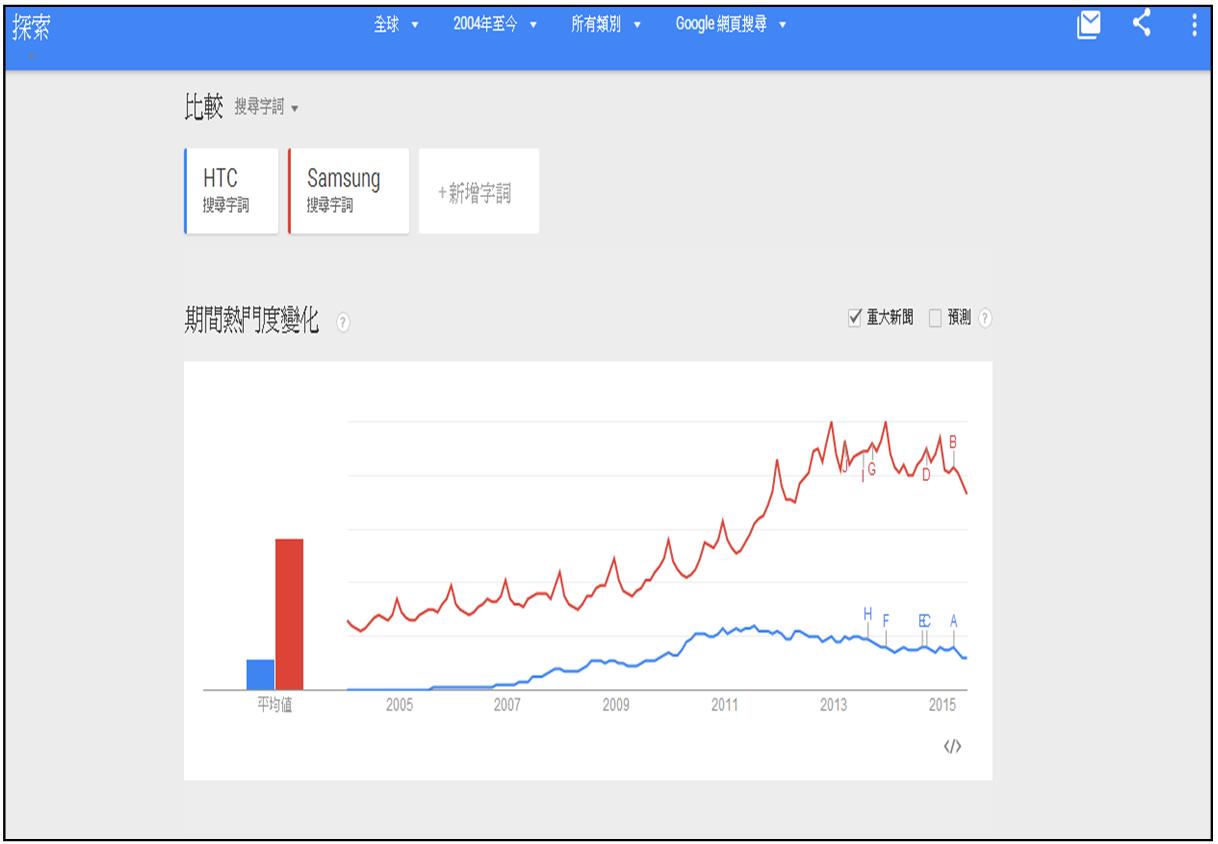Open the subscribe email icon
This screenshot has height=844, width=1218.
1088,25
